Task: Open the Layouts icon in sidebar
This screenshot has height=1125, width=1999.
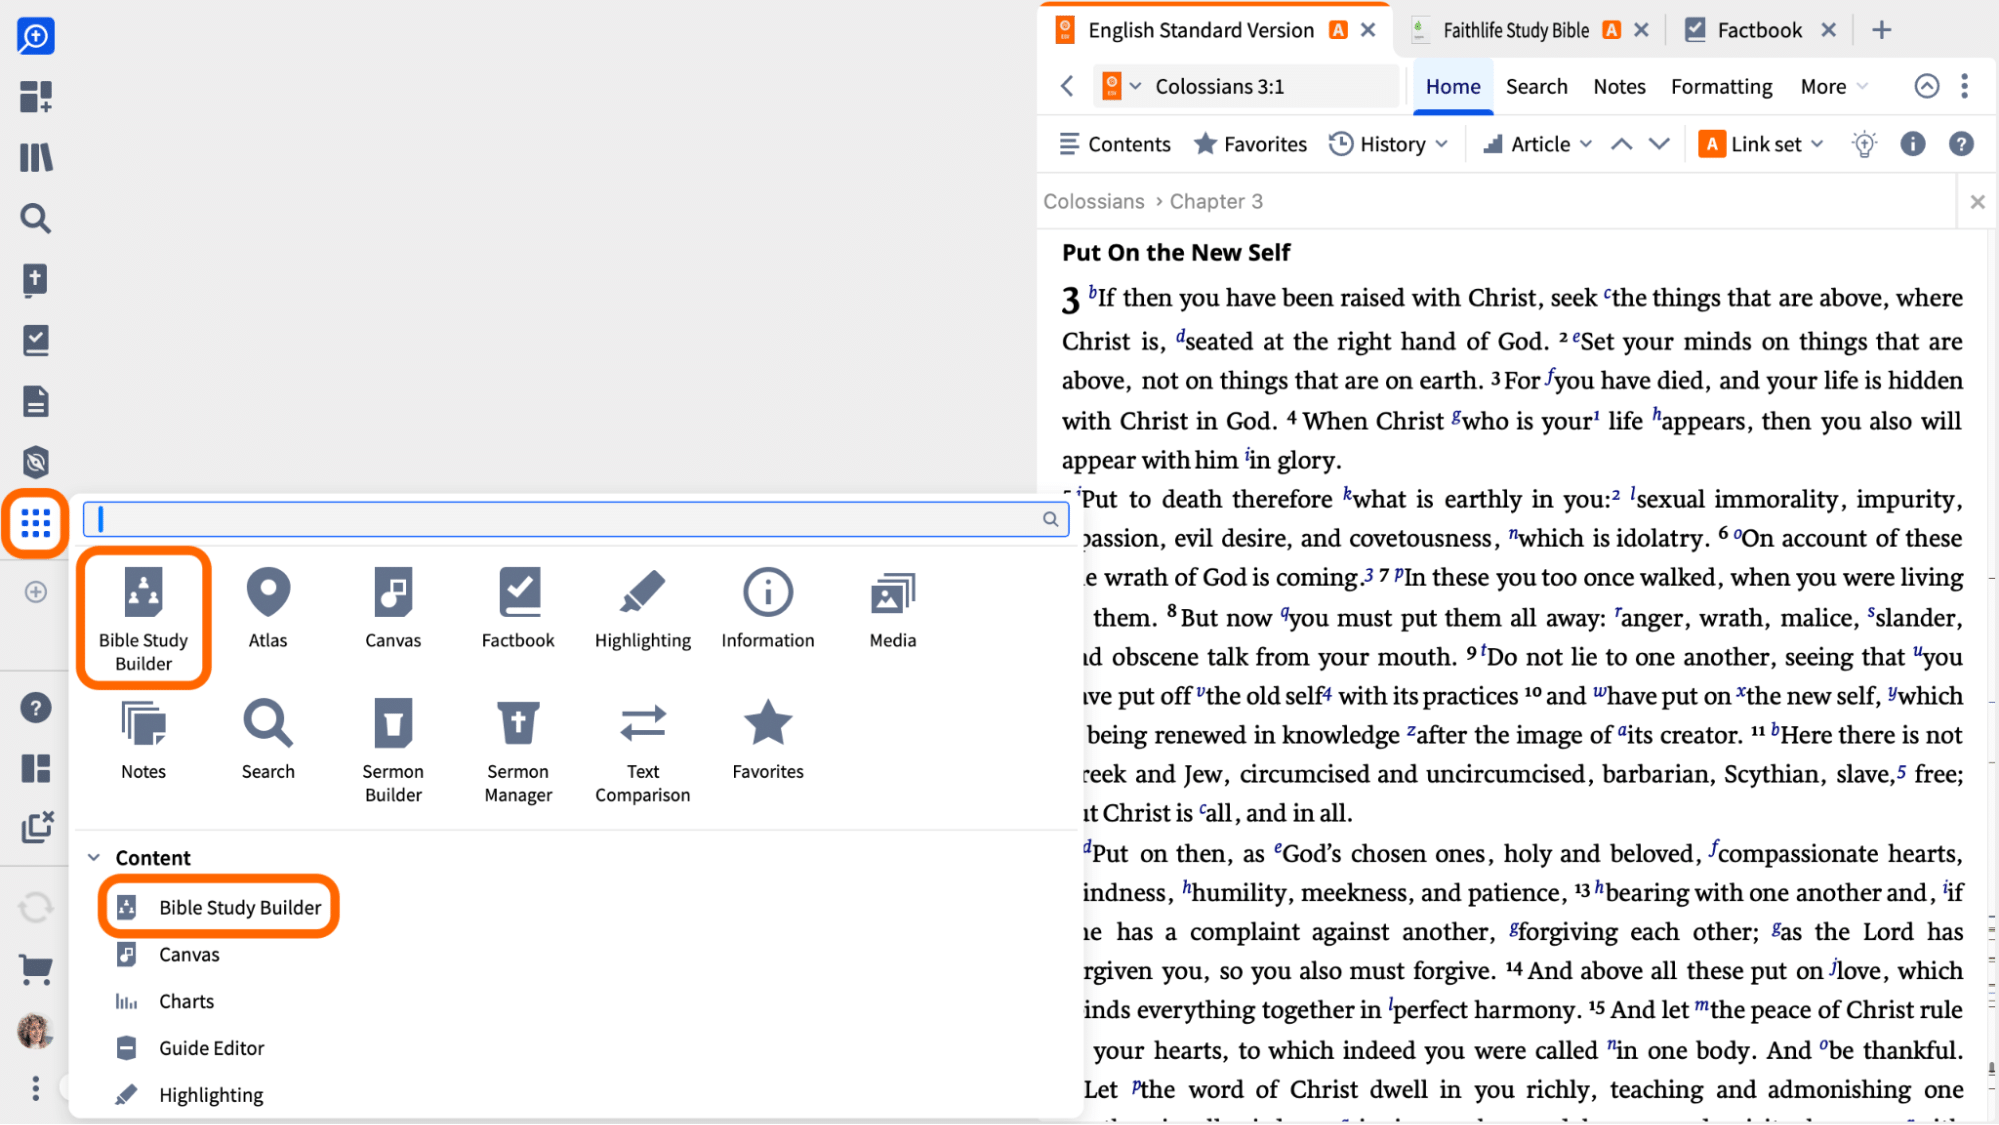Action: click(35, 97)
